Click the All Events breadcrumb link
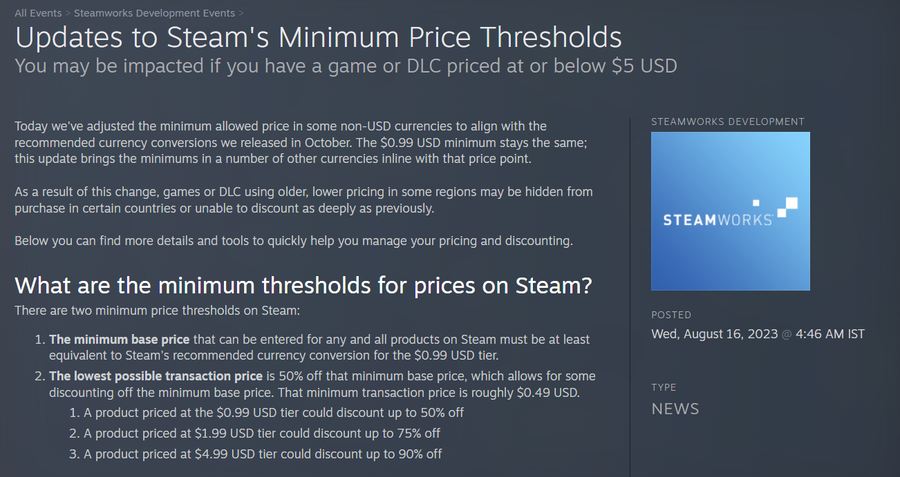Image resolution: width=900 pixels, height=477 pixels. [x=38, y=13]
